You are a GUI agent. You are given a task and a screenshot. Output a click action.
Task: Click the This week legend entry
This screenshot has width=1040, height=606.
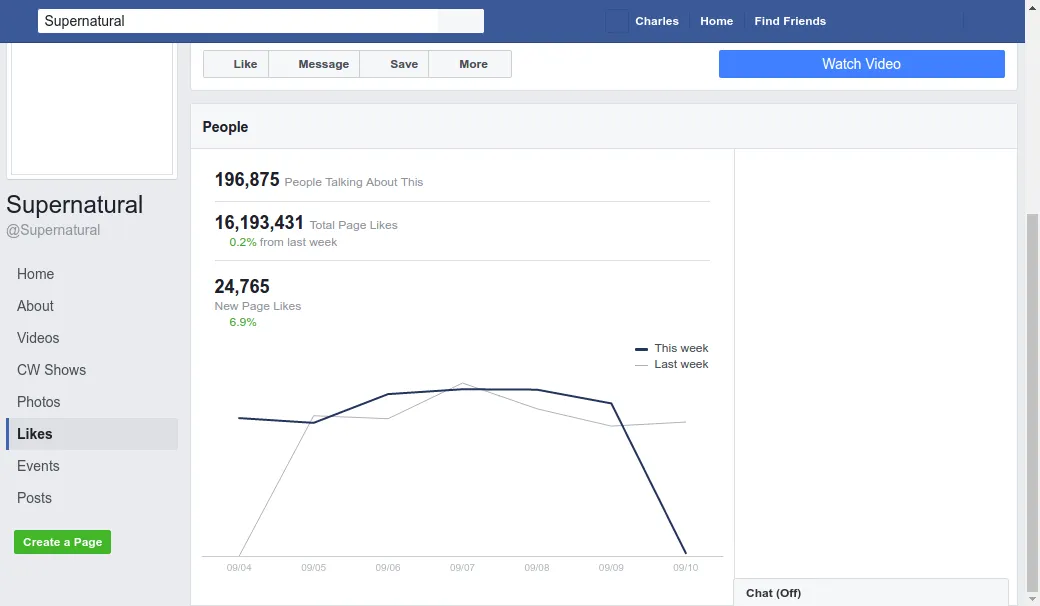pyautogui.click(x=671, y=348)
